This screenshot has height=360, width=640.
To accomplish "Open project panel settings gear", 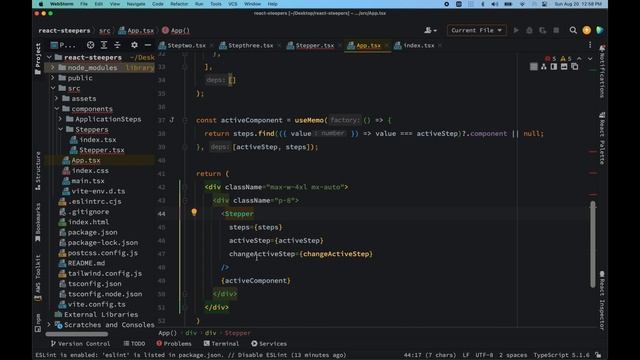I will pos(134,45).
